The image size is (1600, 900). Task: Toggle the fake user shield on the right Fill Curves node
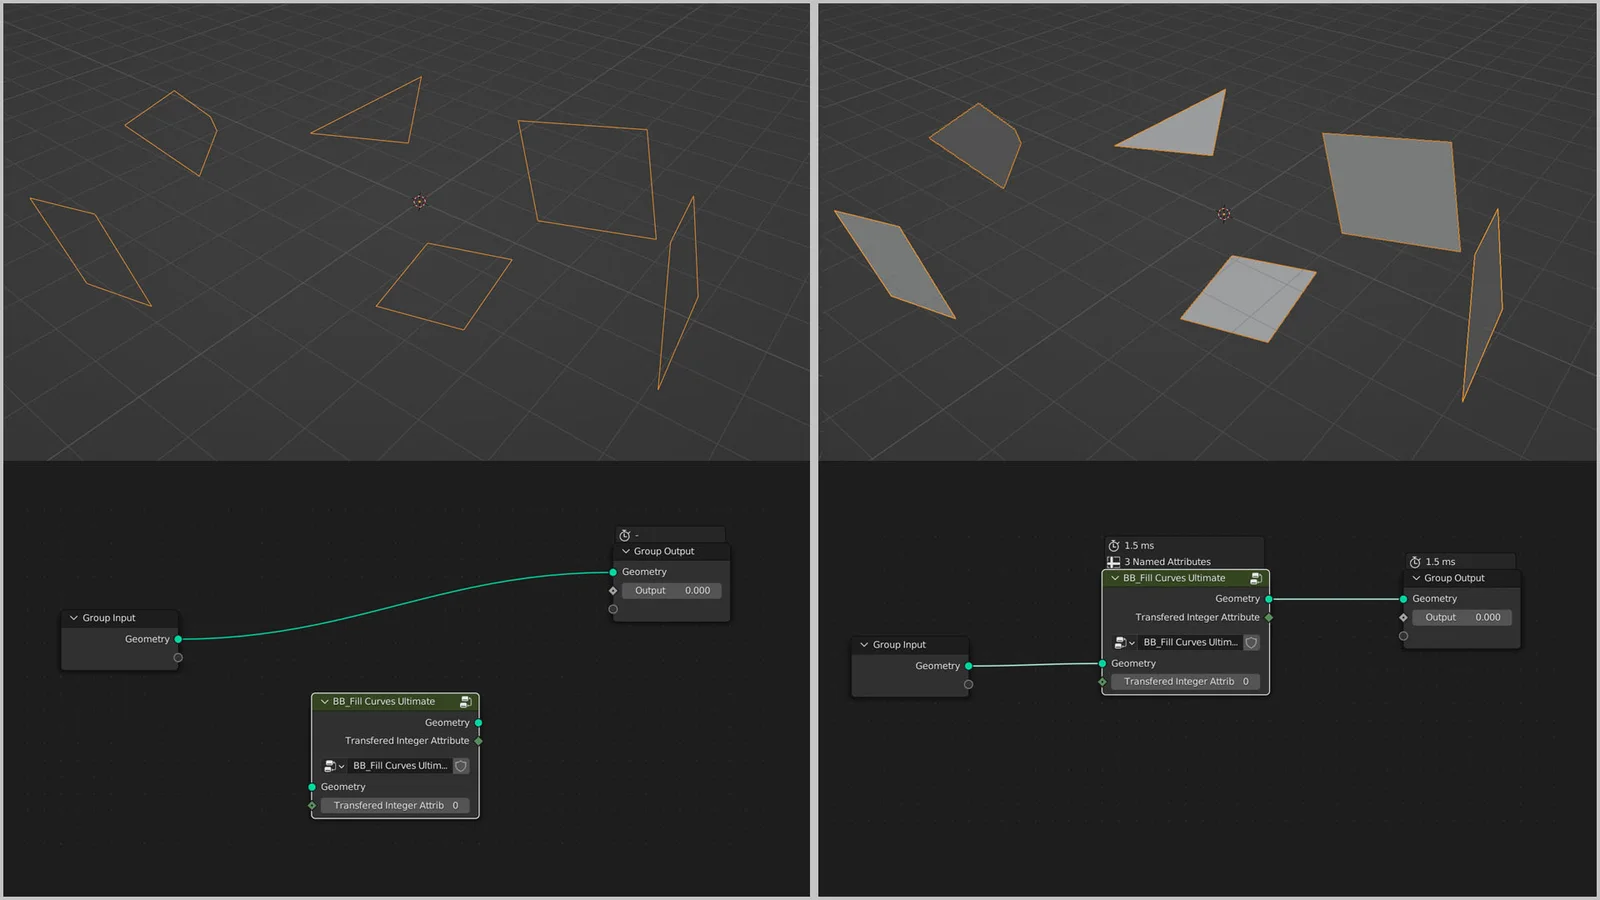point(1251,642)
